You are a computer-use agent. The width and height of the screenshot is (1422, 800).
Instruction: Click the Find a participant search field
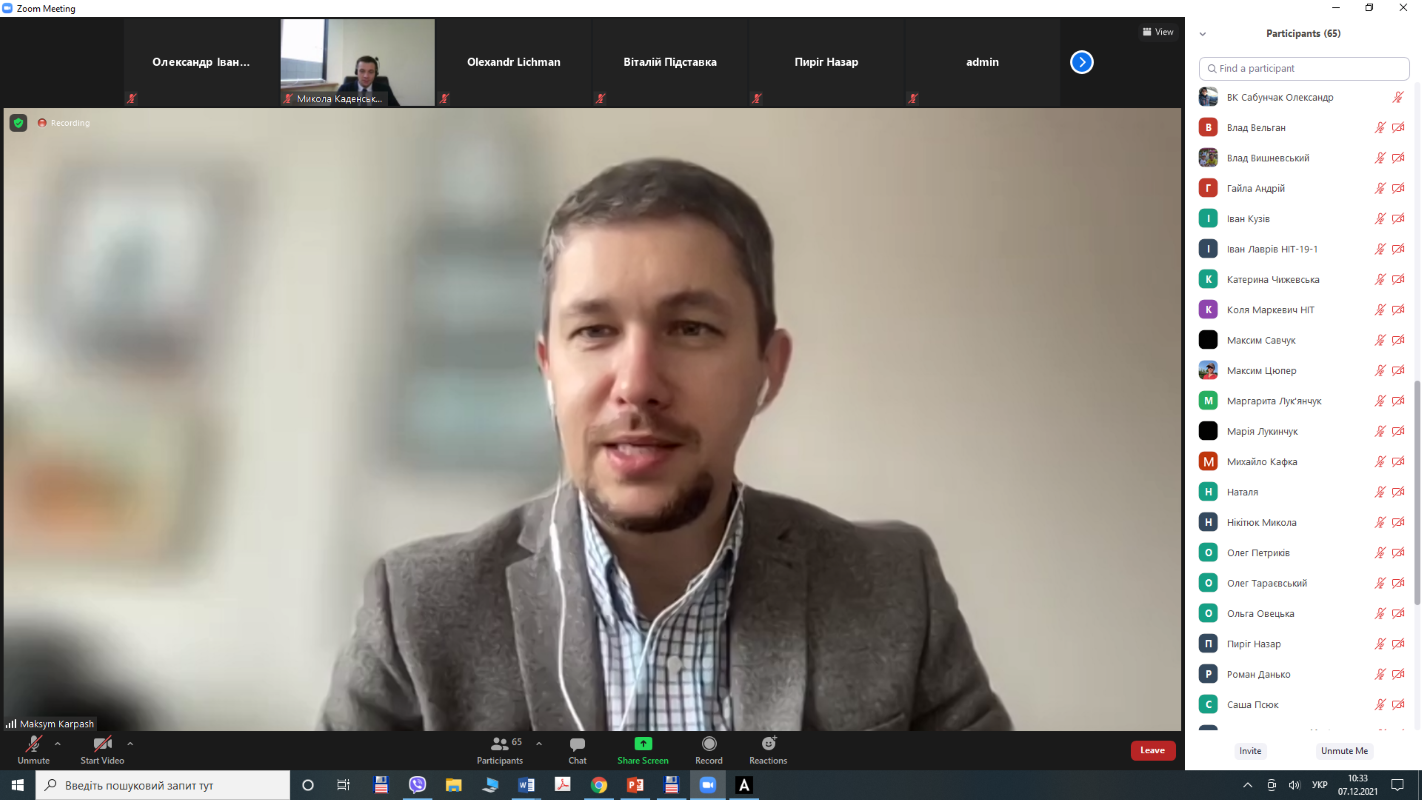tap(1304, 69)
